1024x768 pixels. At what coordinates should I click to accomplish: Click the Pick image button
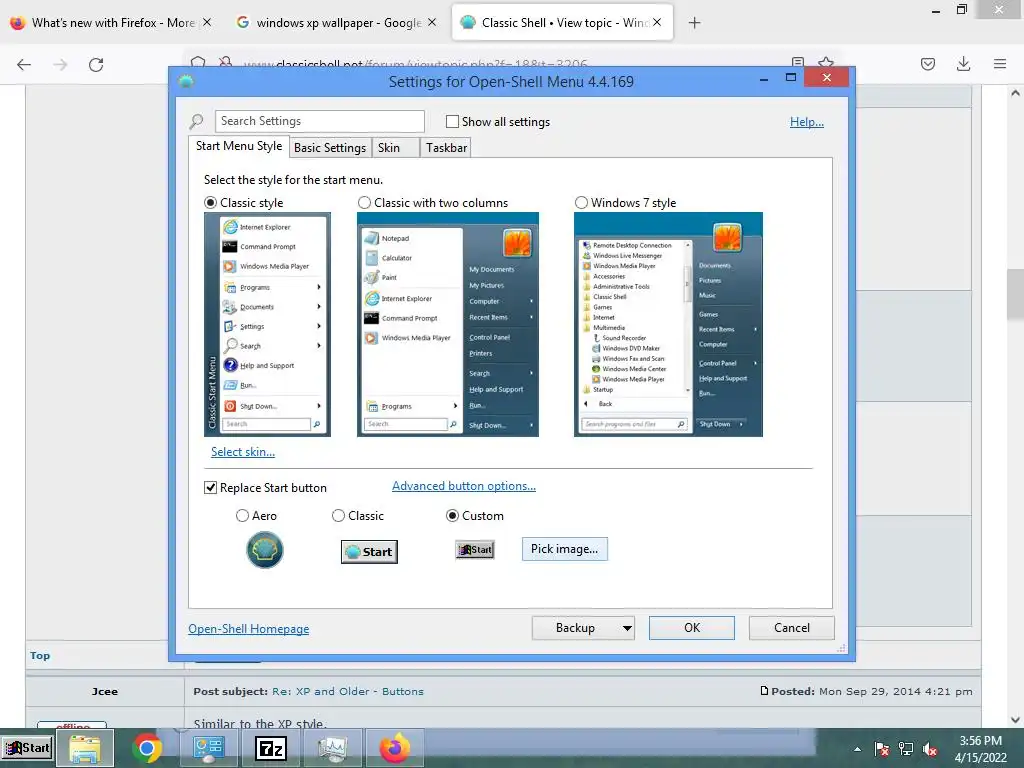point(564,549)
